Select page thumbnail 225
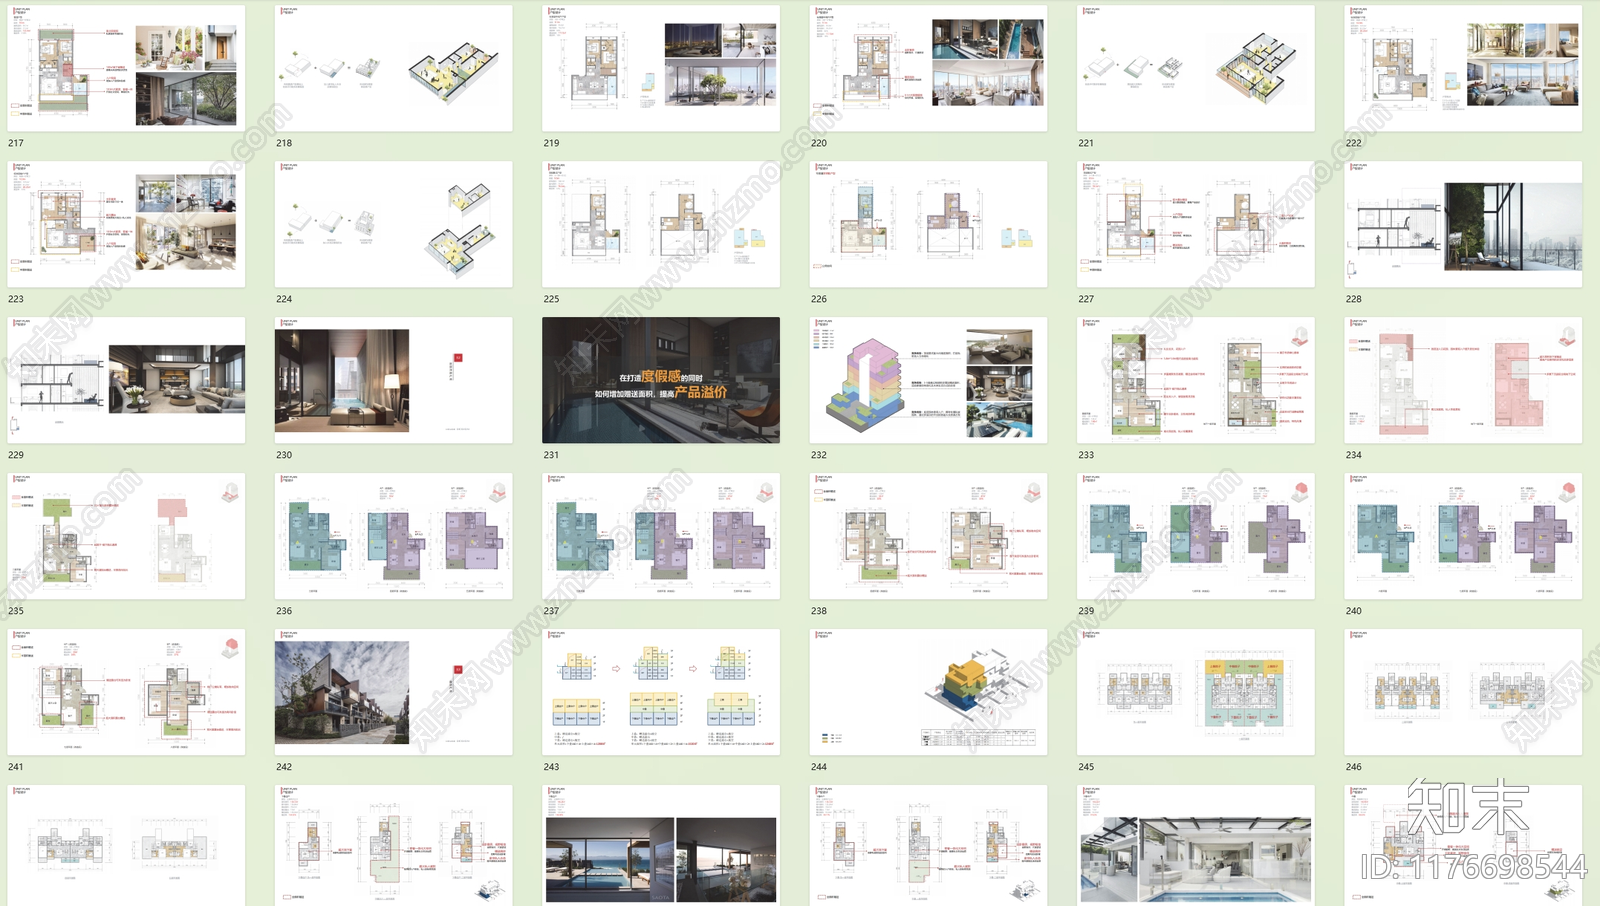The width and height of the screenshot is (1600, 906). click(x=661, y=224)
